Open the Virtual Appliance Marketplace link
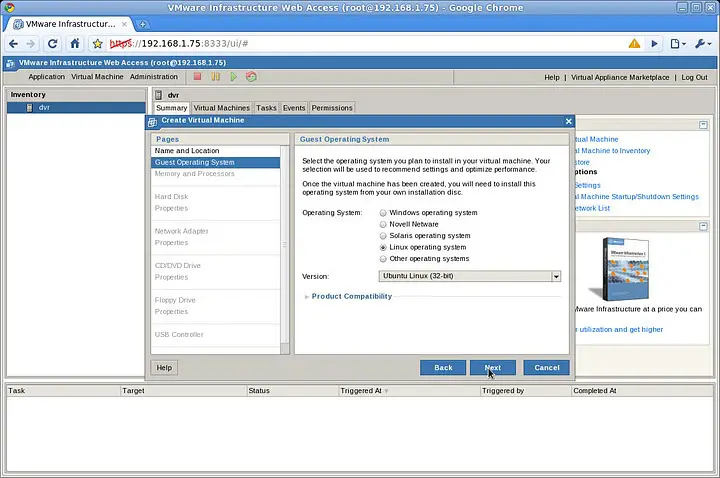This screenshot has height=478, width=720. pyautogui.click(x=620, y=77)
